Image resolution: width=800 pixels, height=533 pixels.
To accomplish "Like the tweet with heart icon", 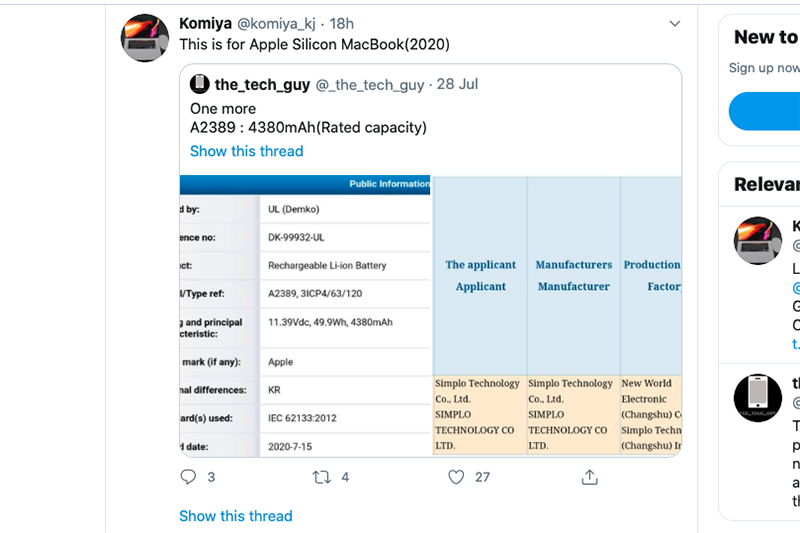I will tap(456, 477).
